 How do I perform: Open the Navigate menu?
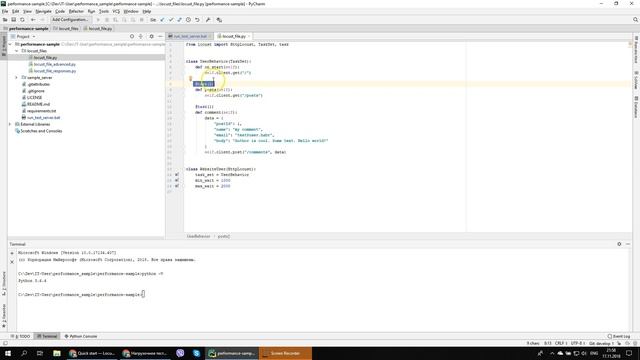[x=43, y=11]
